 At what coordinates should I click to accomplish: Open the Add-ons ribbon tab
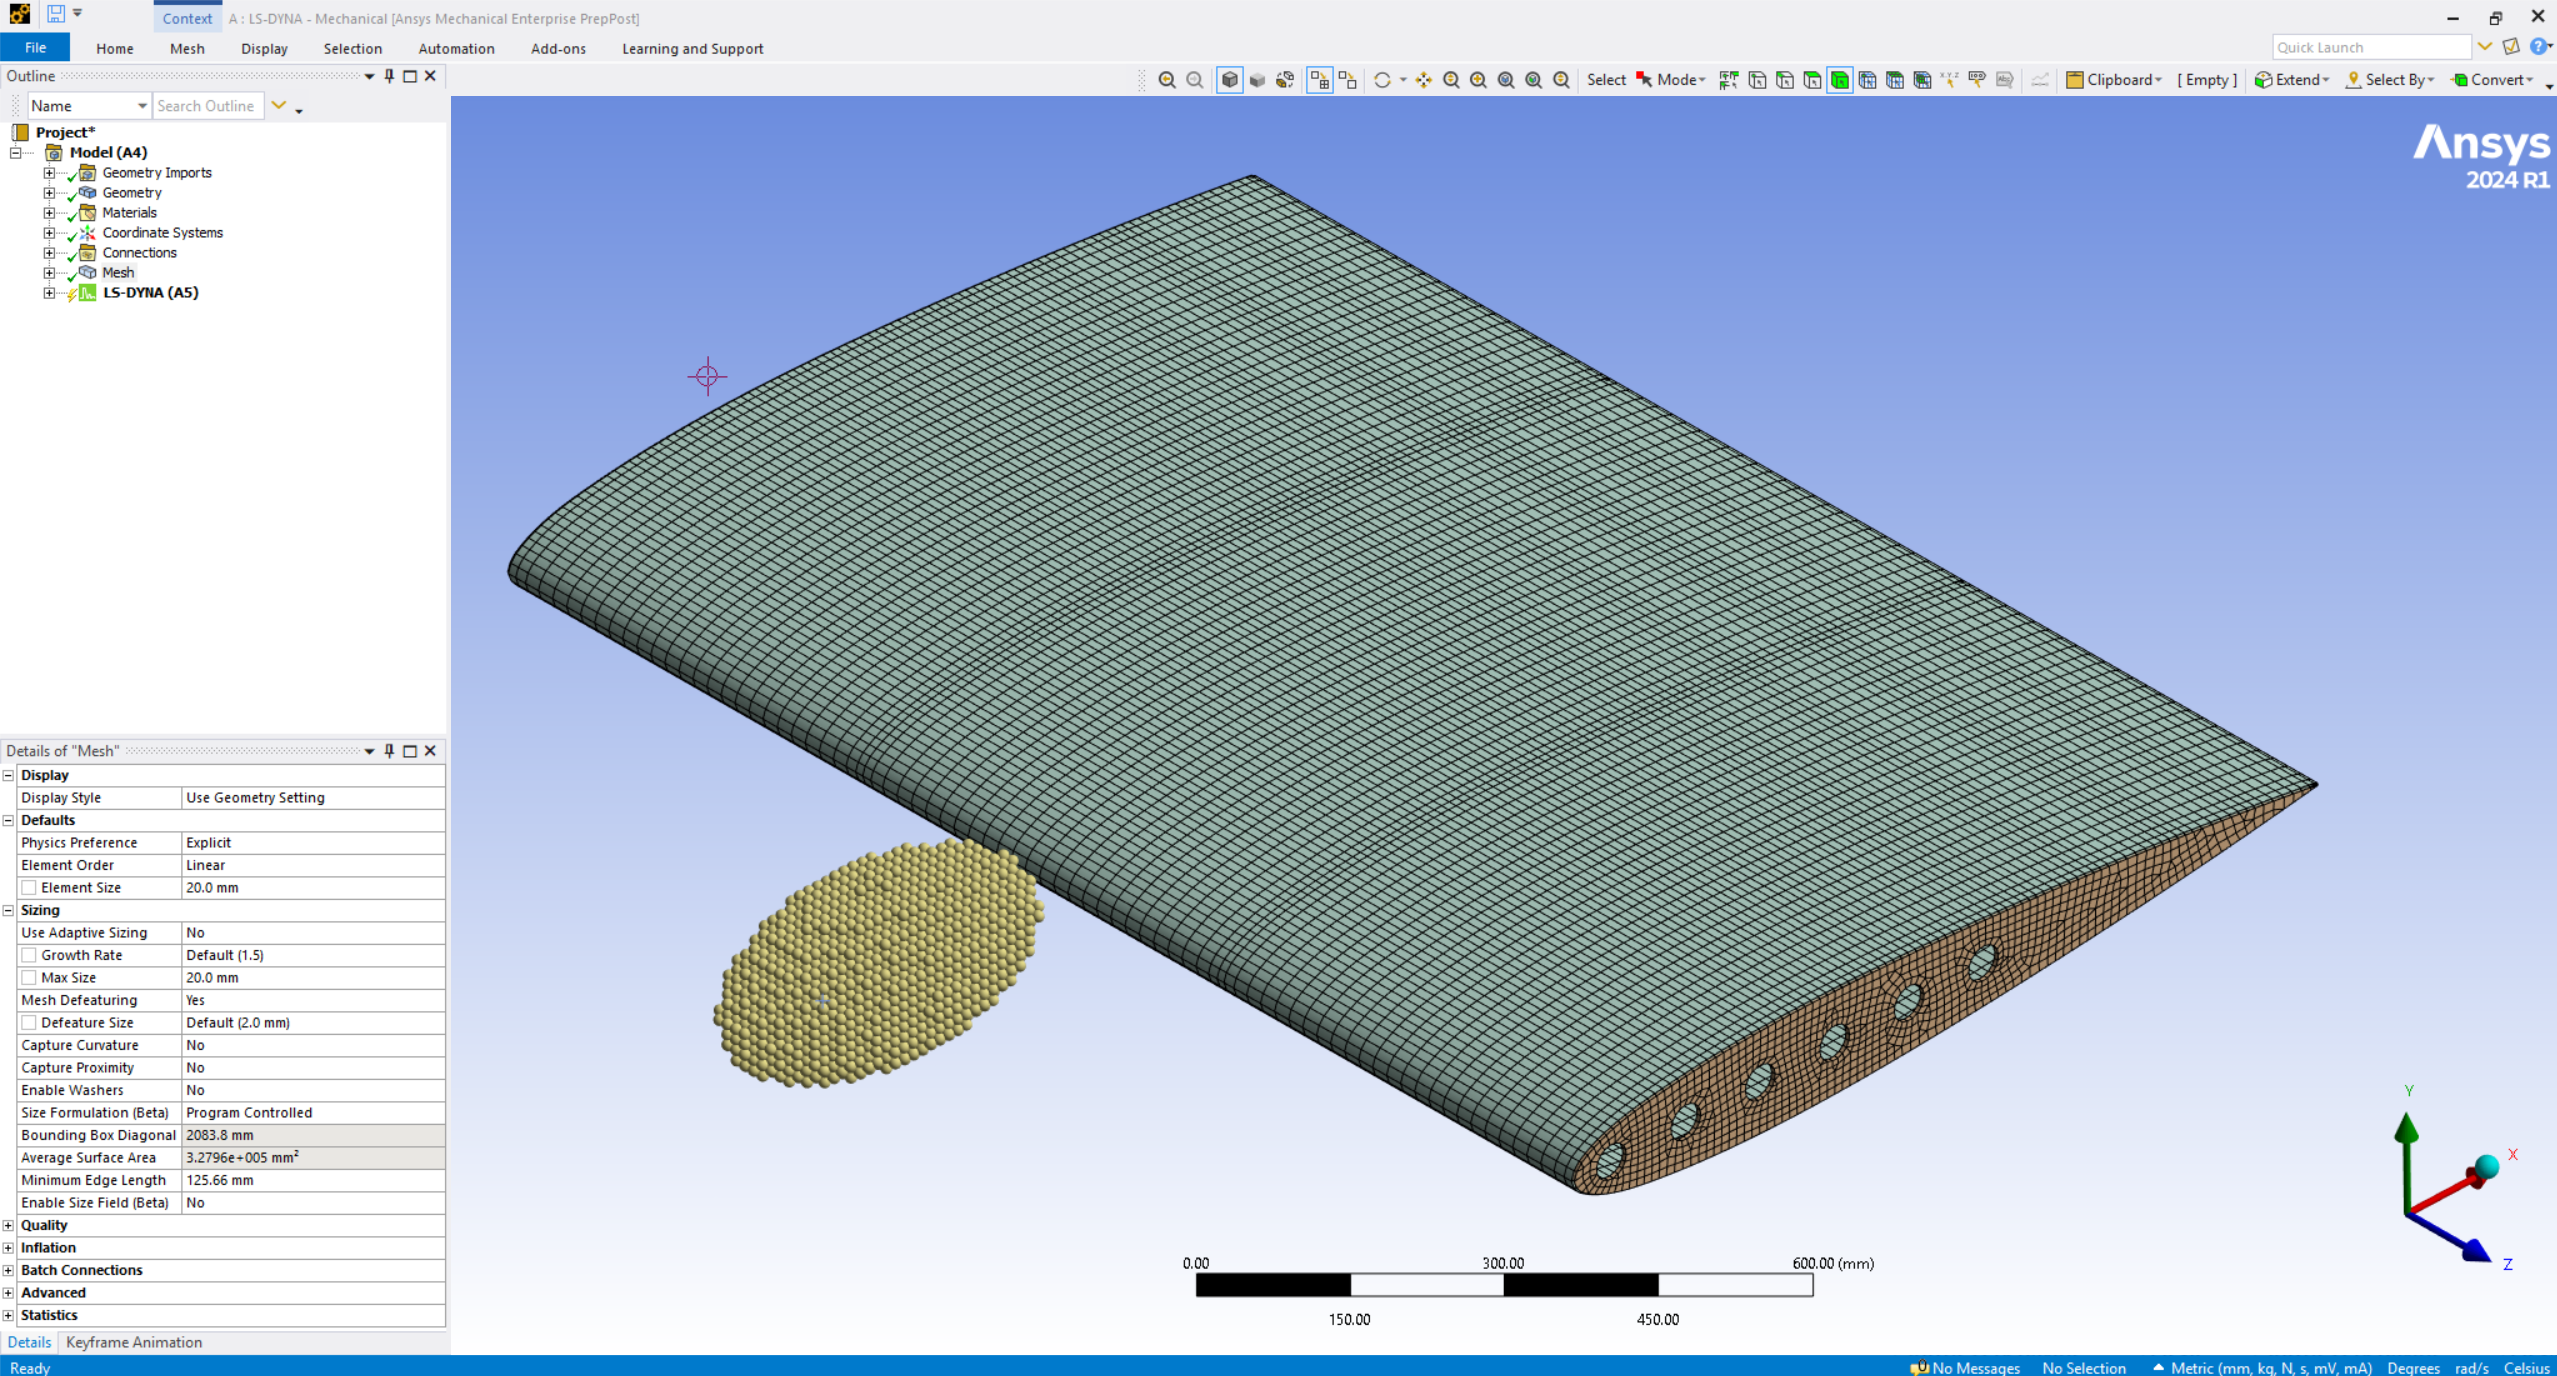[558, 48]
